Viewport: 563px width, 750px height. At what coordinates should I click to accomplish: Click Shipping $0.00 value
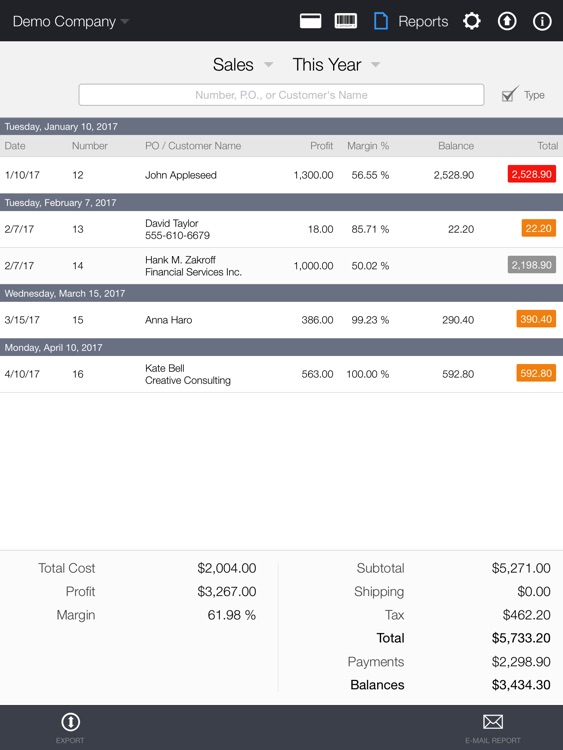(x=534, y=592)
